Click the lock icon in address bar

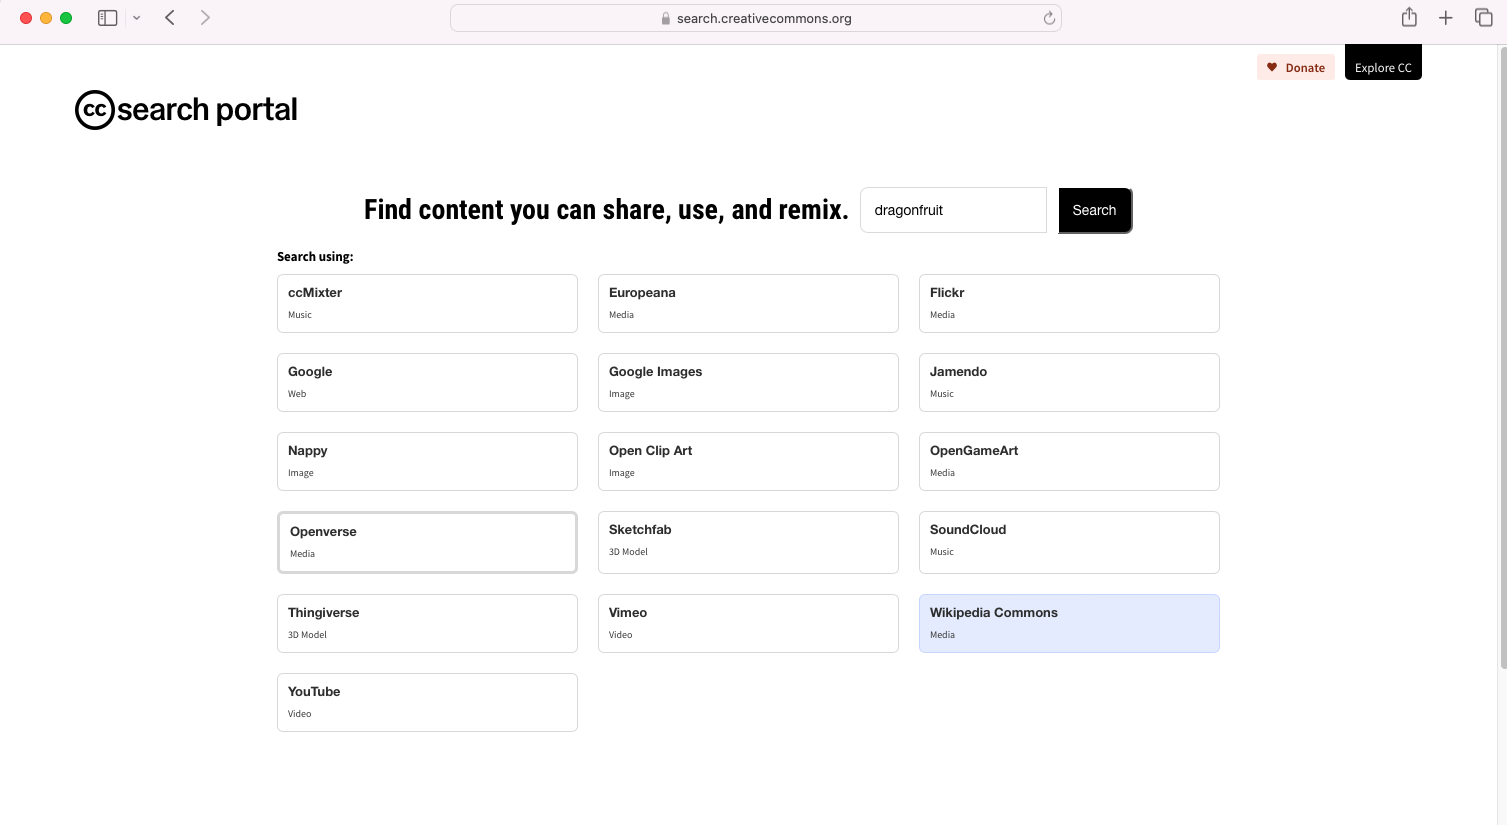[666, 18]
